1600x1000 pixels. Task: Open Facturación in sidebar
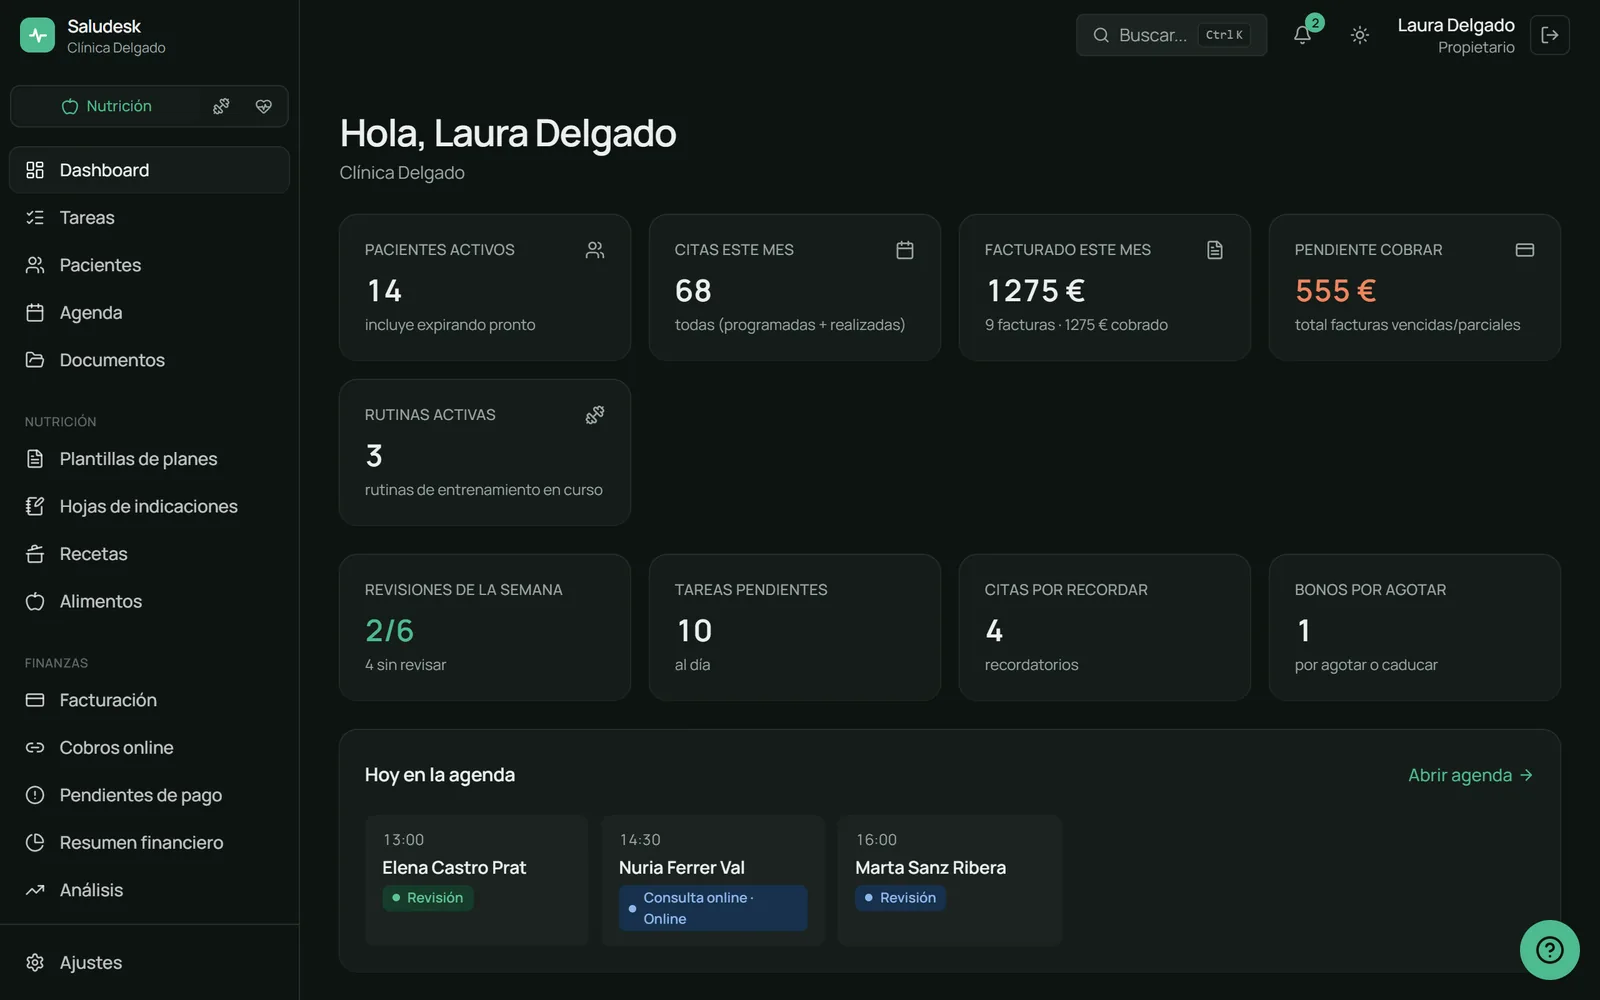coord(149,700)
